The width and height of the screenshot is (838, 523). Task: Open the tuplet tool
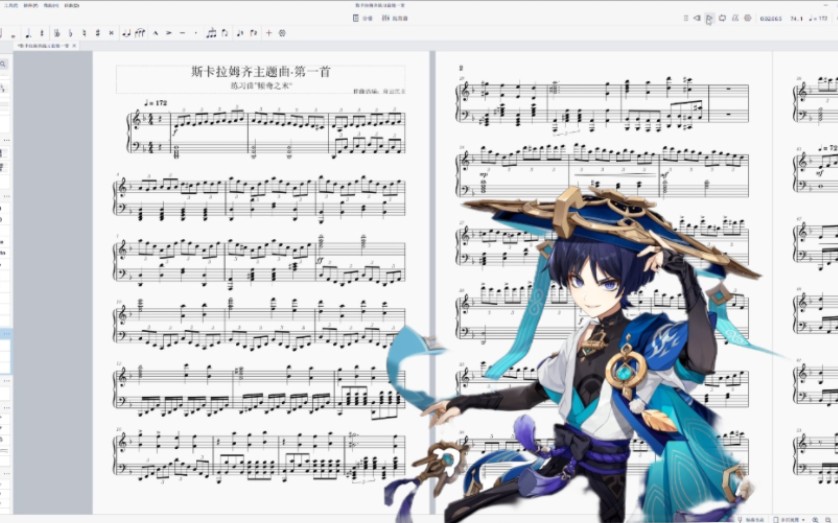click(x=212, y=33)
